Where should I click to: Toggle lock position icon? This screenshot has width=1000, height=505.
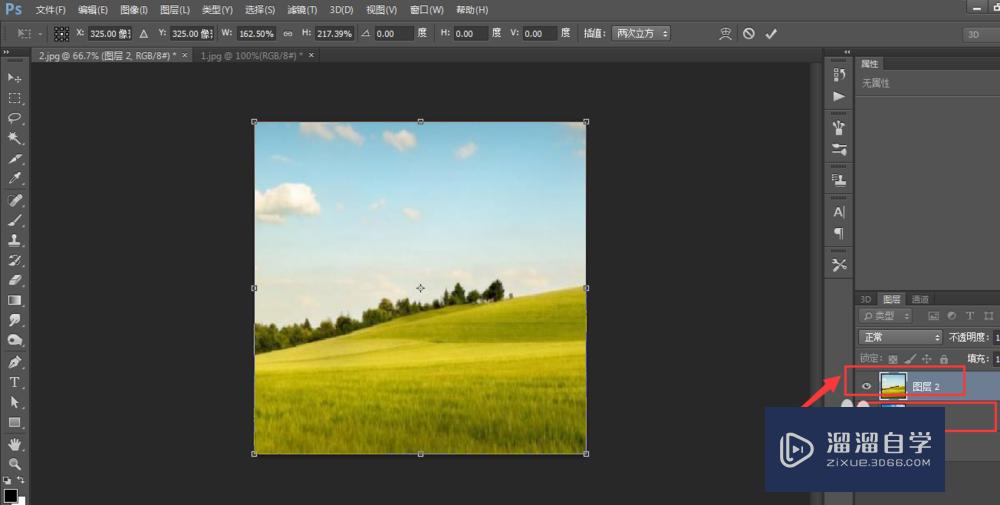927,359
